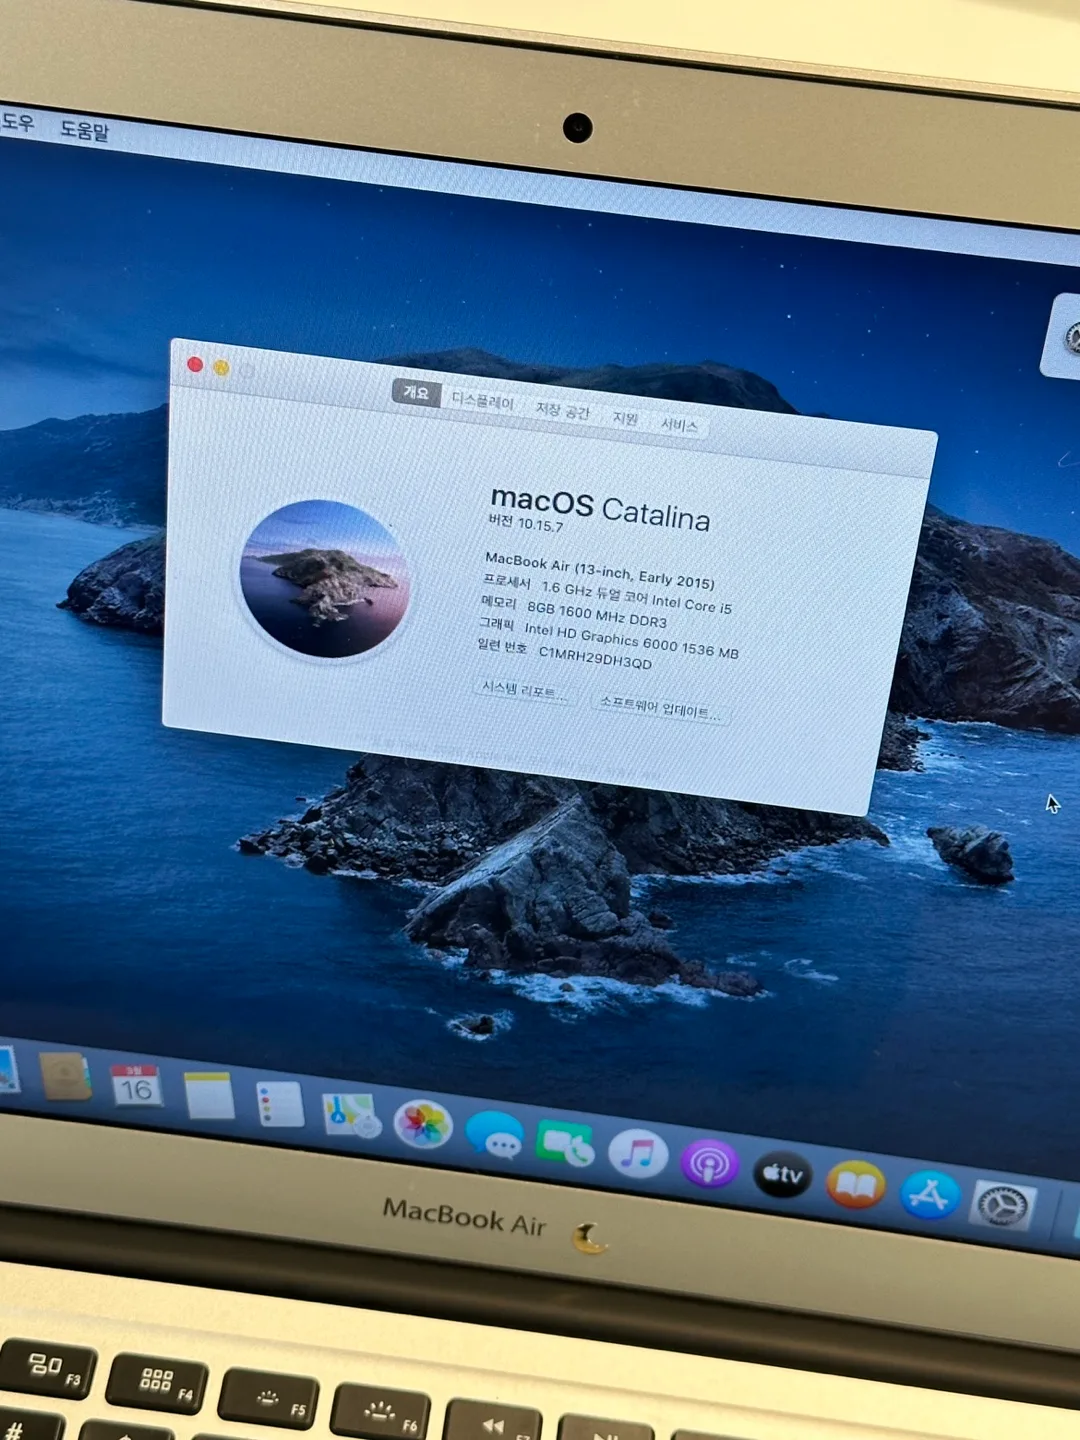The image size is (1080, 1440).
Task: Open the 저장 공간 tab
Action: (563, 410)
